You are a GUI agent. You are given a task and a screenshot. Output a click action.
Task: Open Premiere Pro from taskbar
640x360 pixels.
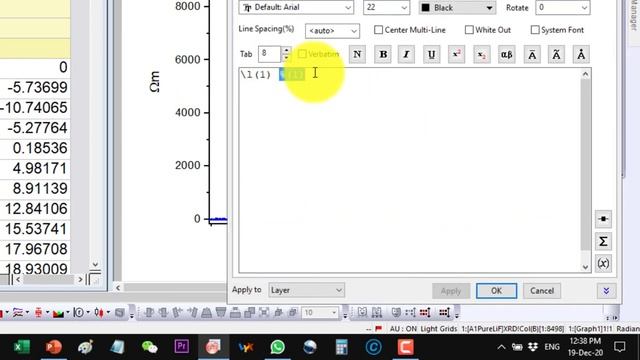click(x=181, y=347)
